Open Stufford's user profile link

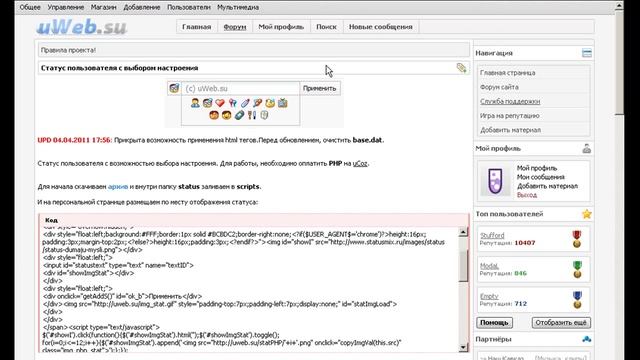(x=492, y=235)
